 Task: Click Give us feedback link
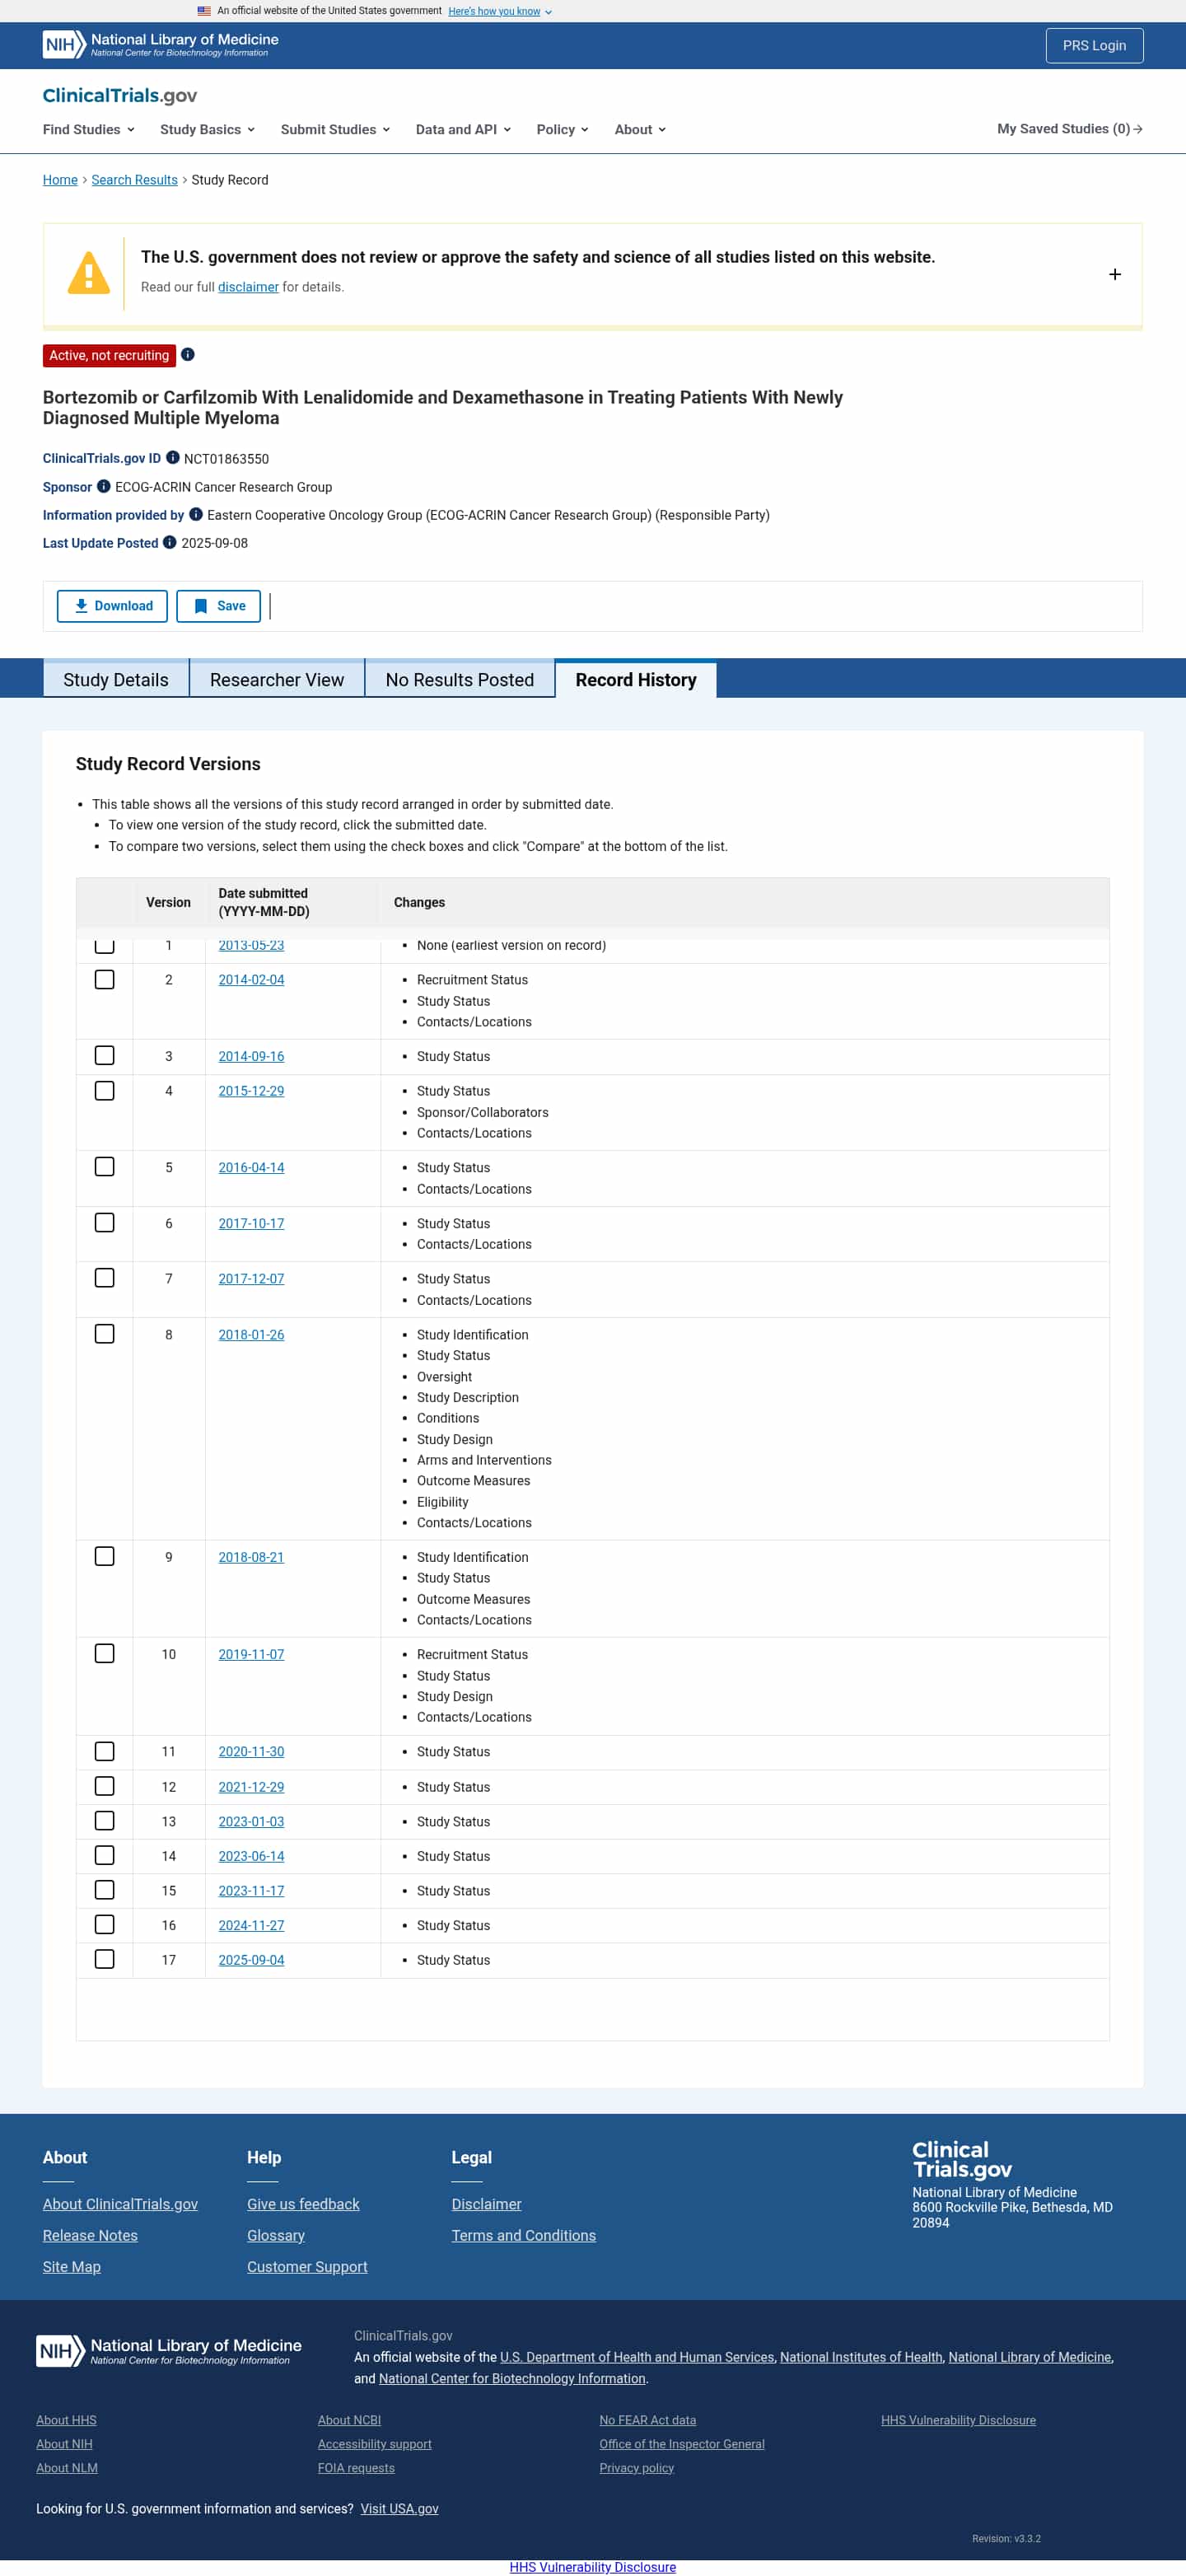click(x=303, y=2204)
